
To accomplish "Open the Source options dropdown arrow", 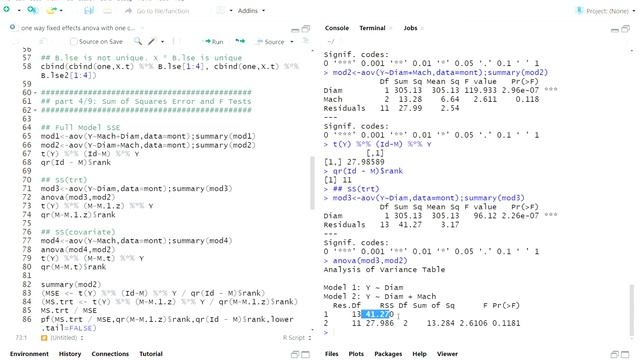I will tap(291, 42).
